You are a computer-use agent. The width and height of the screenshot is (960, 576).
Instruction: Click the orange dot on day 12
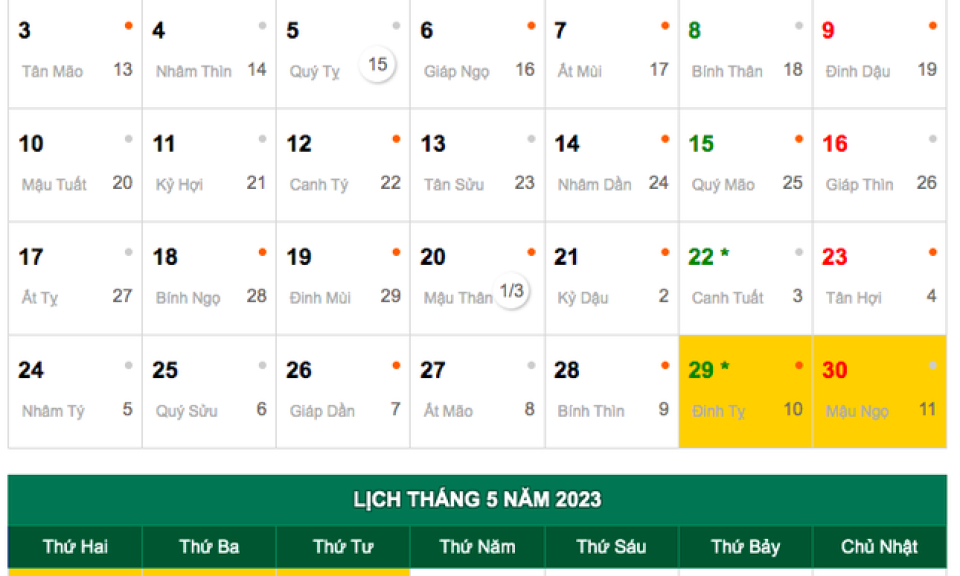[397, 139]
